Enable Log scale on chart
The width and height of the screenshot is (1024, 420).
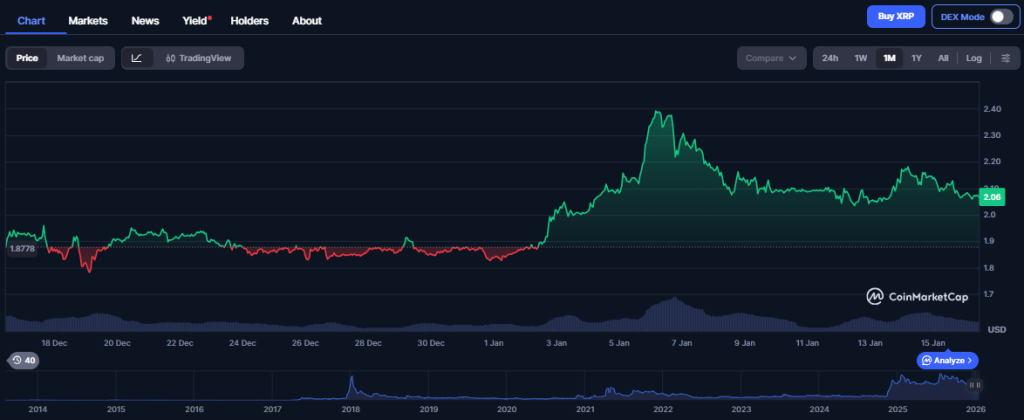(973, 58)
